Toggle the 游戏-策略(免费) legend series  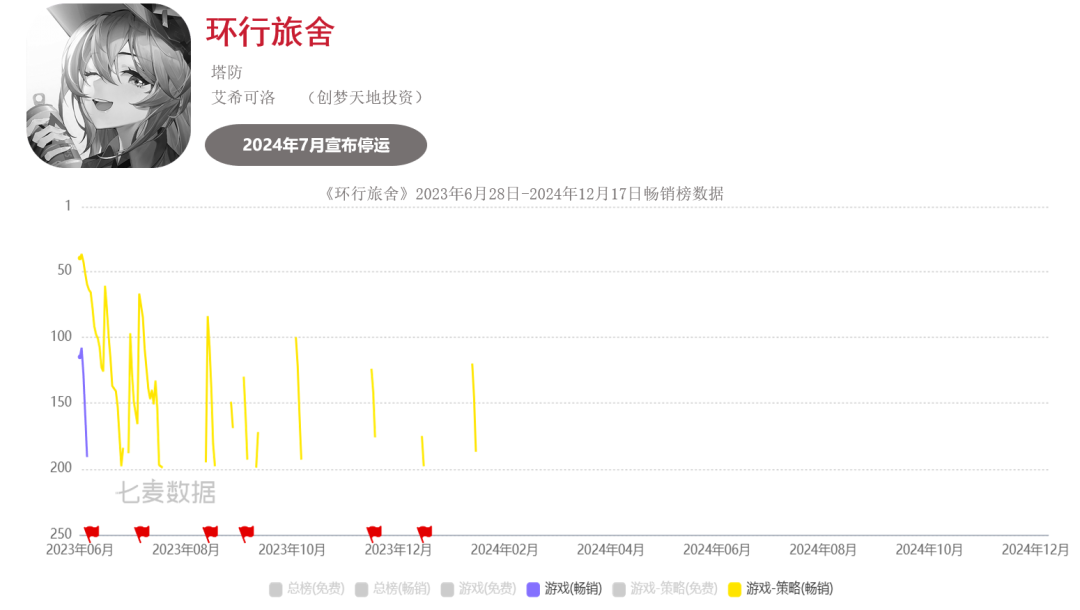coord(665,589)
